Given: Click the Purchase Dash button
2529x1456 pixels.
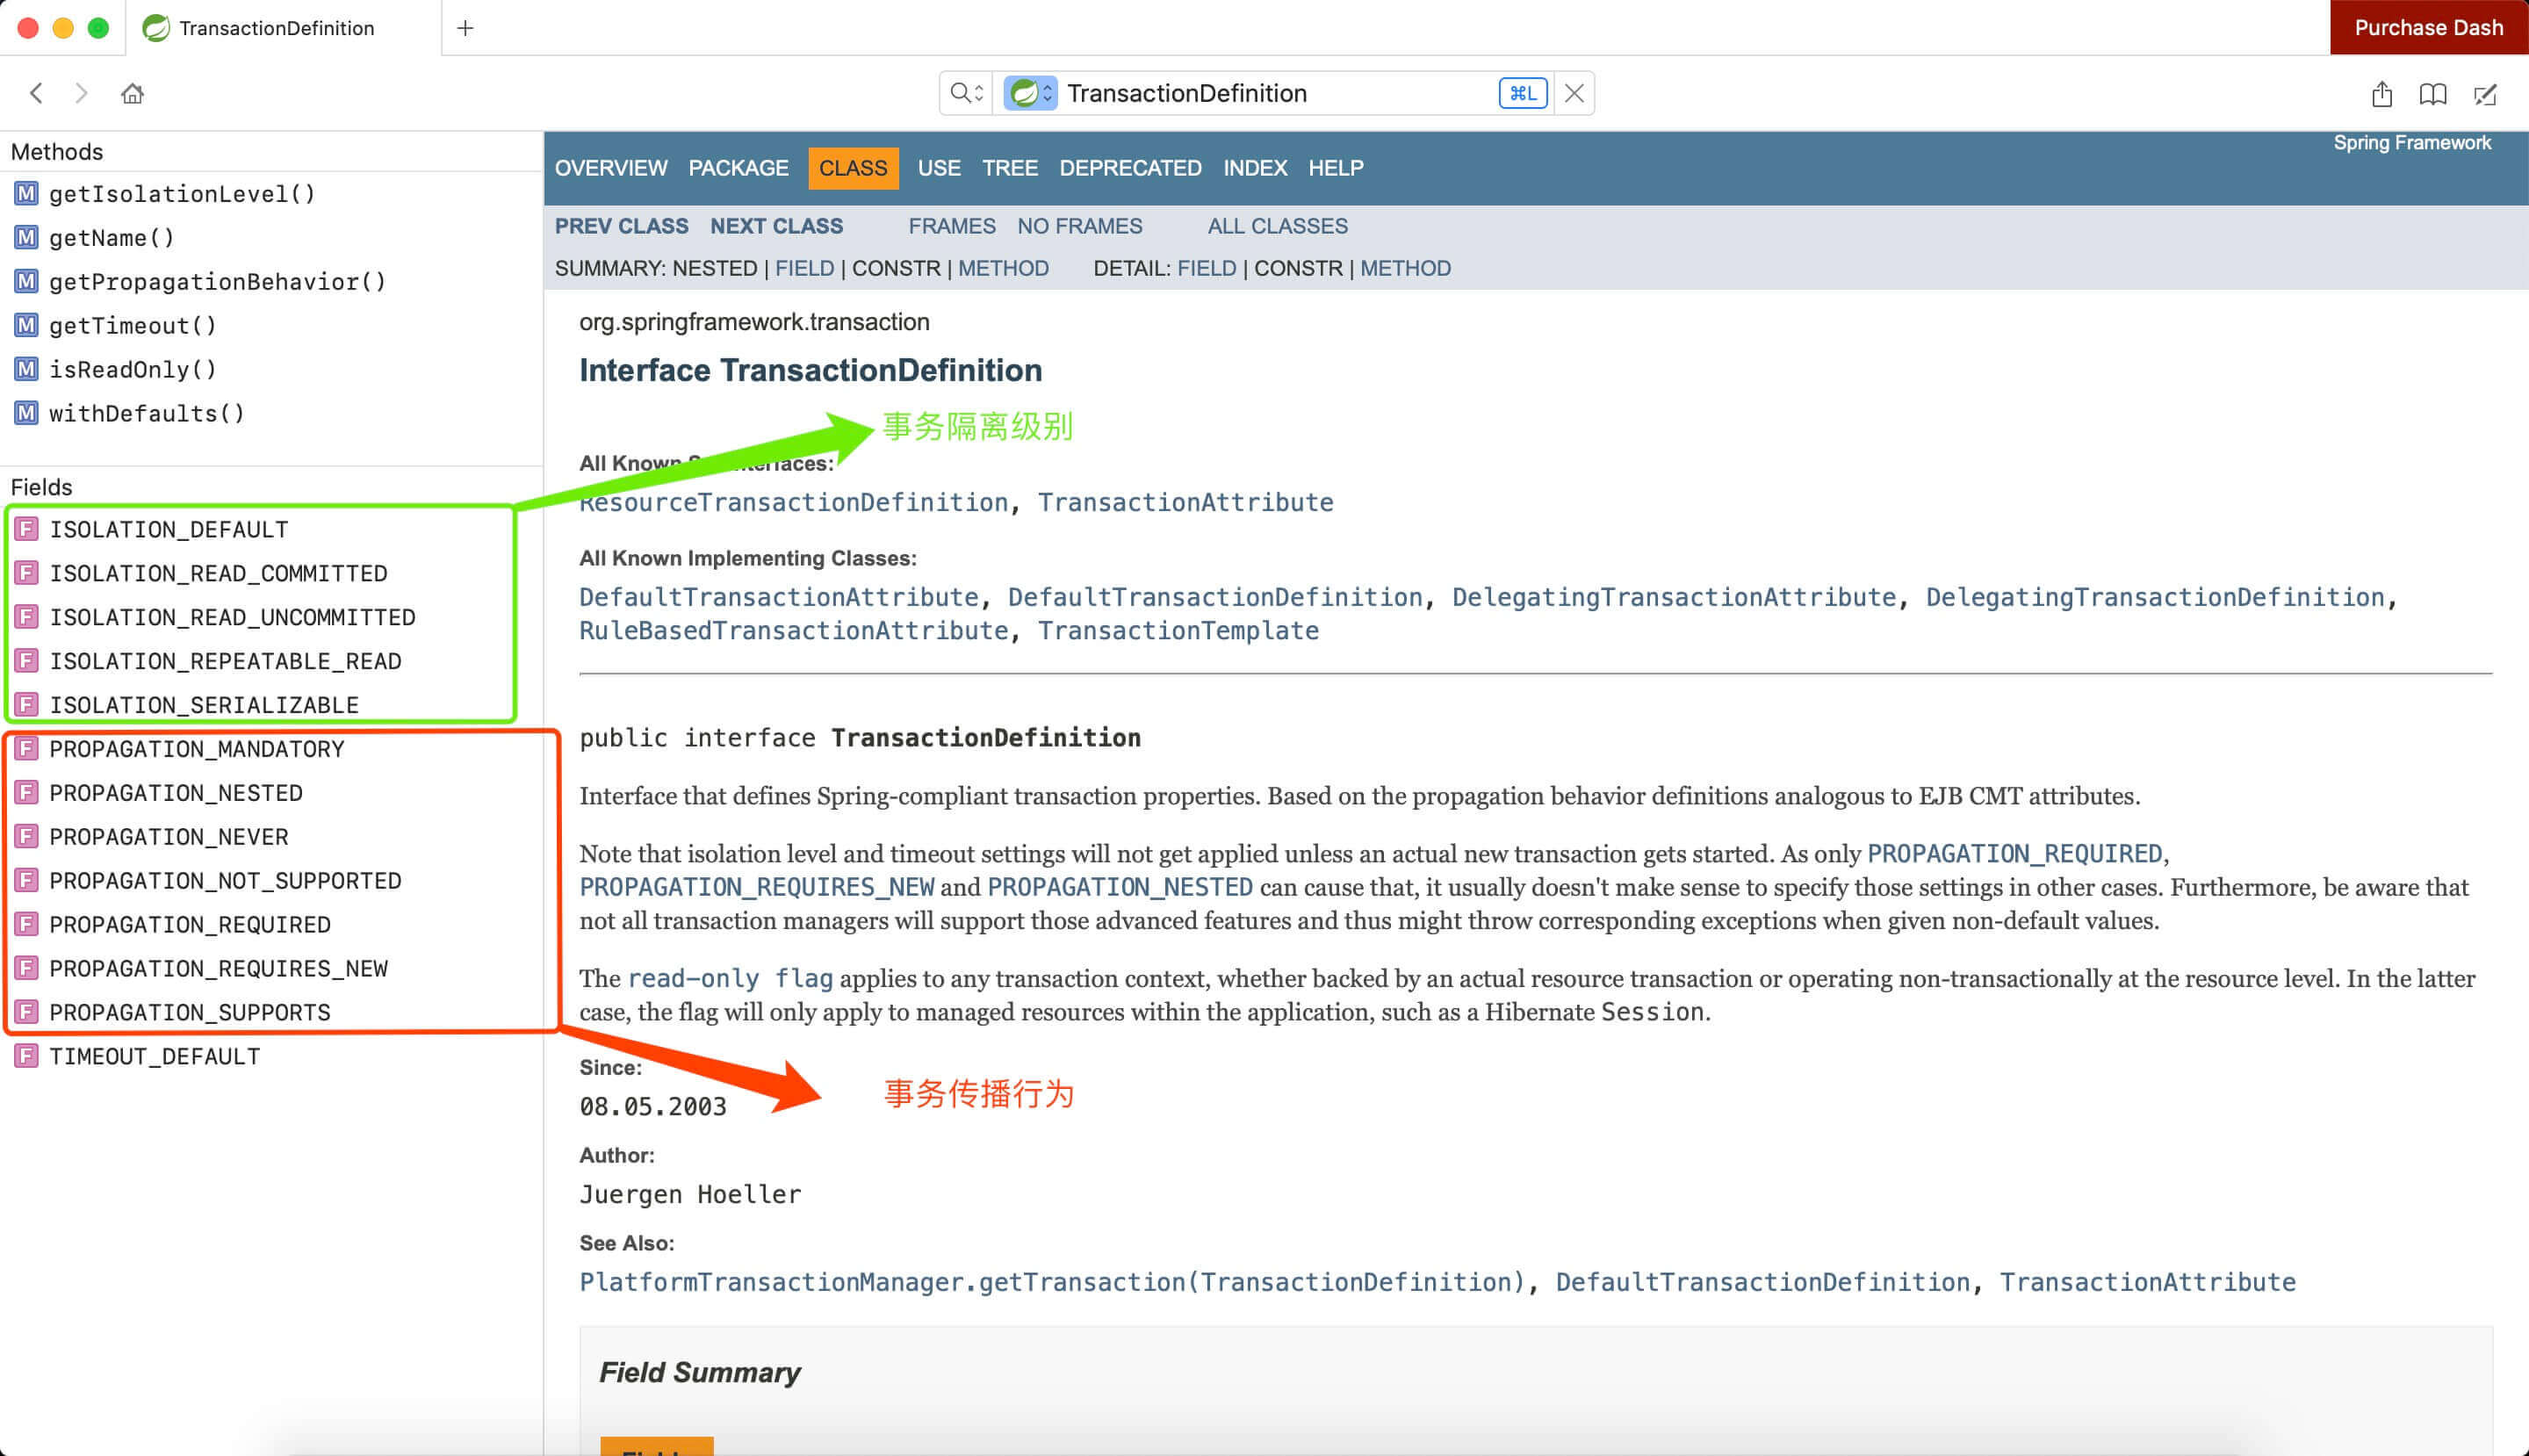Looking at the screenshot, I should [x=2428, y=28].
